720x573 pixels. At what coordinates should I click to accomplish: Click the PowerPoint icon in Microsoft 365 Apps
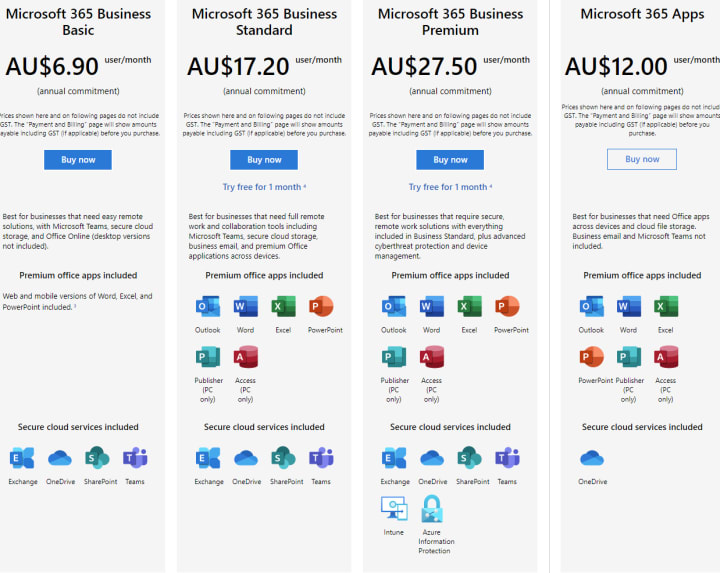[x=591, y=357]
